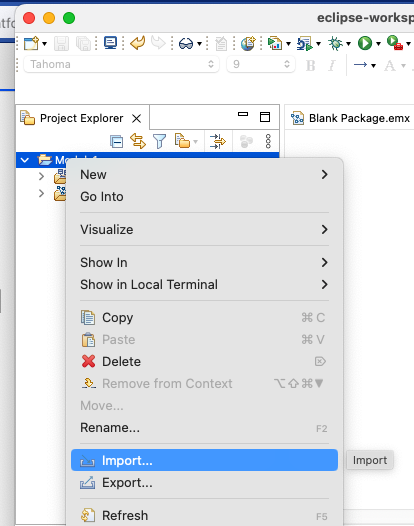Screen dimensions: 414x526
Task: Open the New wizard dropdown arrow
Action: click(x=45, y=44)
